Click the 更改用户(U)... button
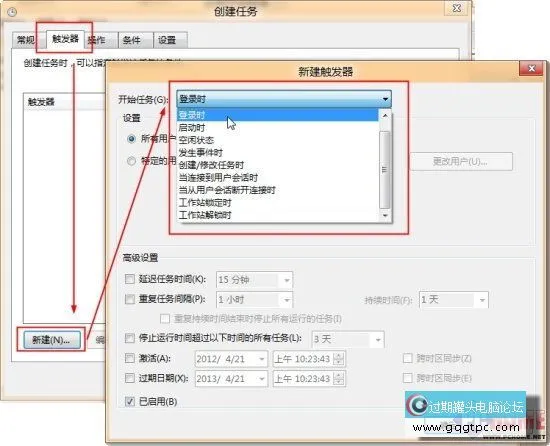Image resolution: width=550 pixels, height=446 pixels. tap(461, 162)
